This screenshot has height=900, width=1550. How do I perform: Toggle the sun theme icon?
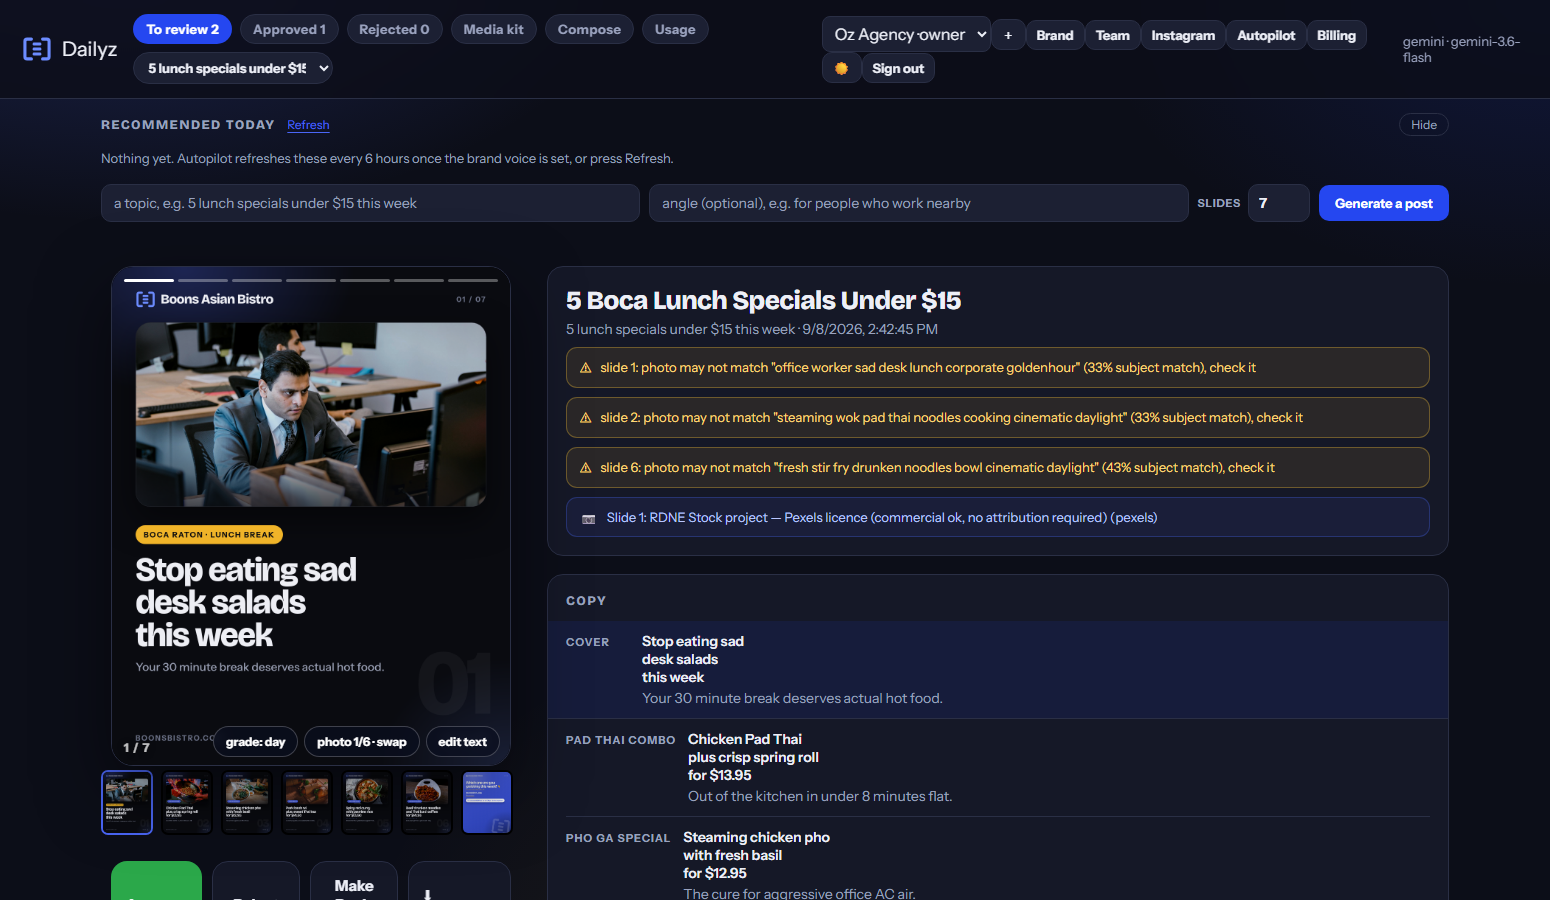[841, 68]
